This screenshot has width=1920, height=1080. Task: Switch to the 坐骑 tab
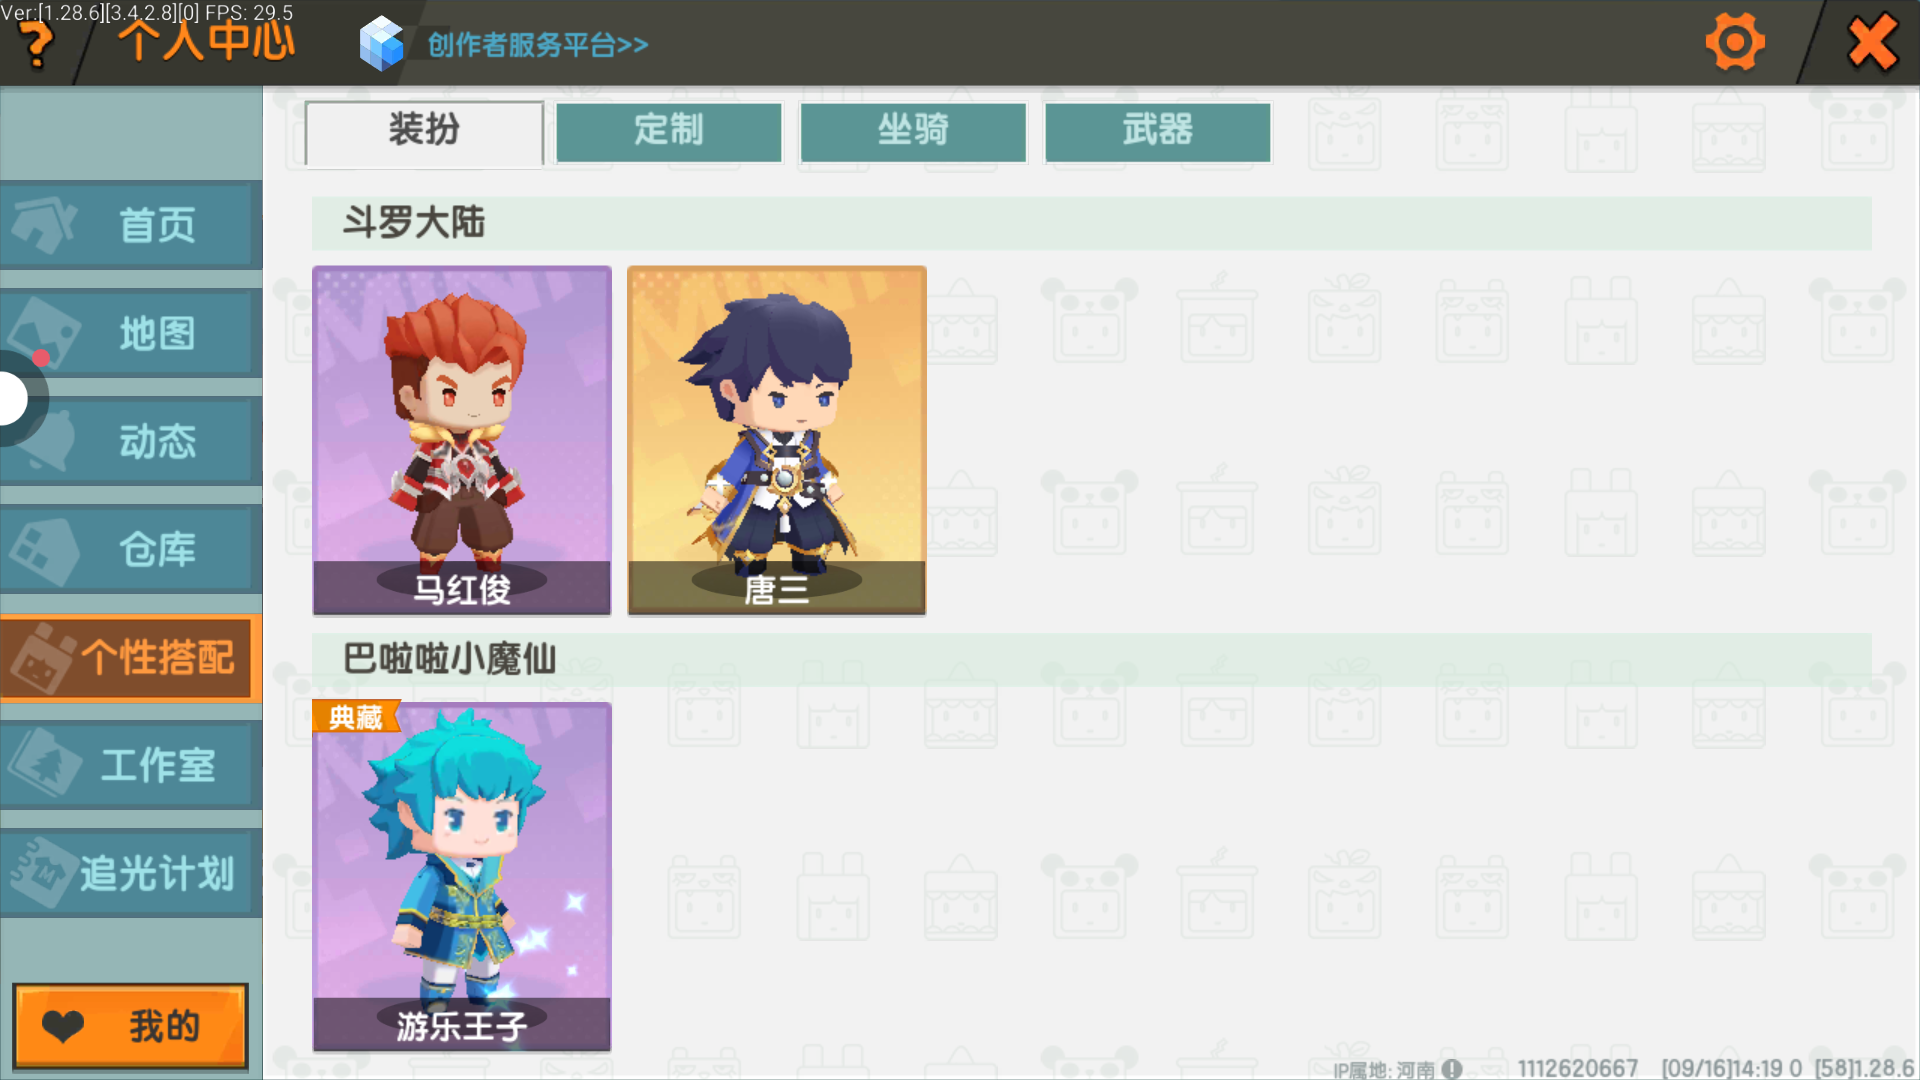point(913,131)
